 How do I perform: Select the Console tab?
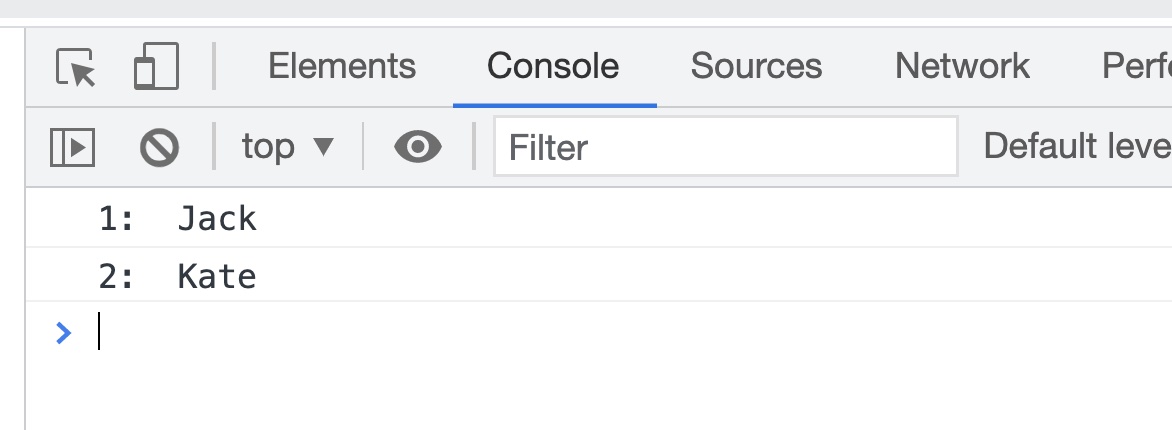pyautogui.click(x=553, y=66)
